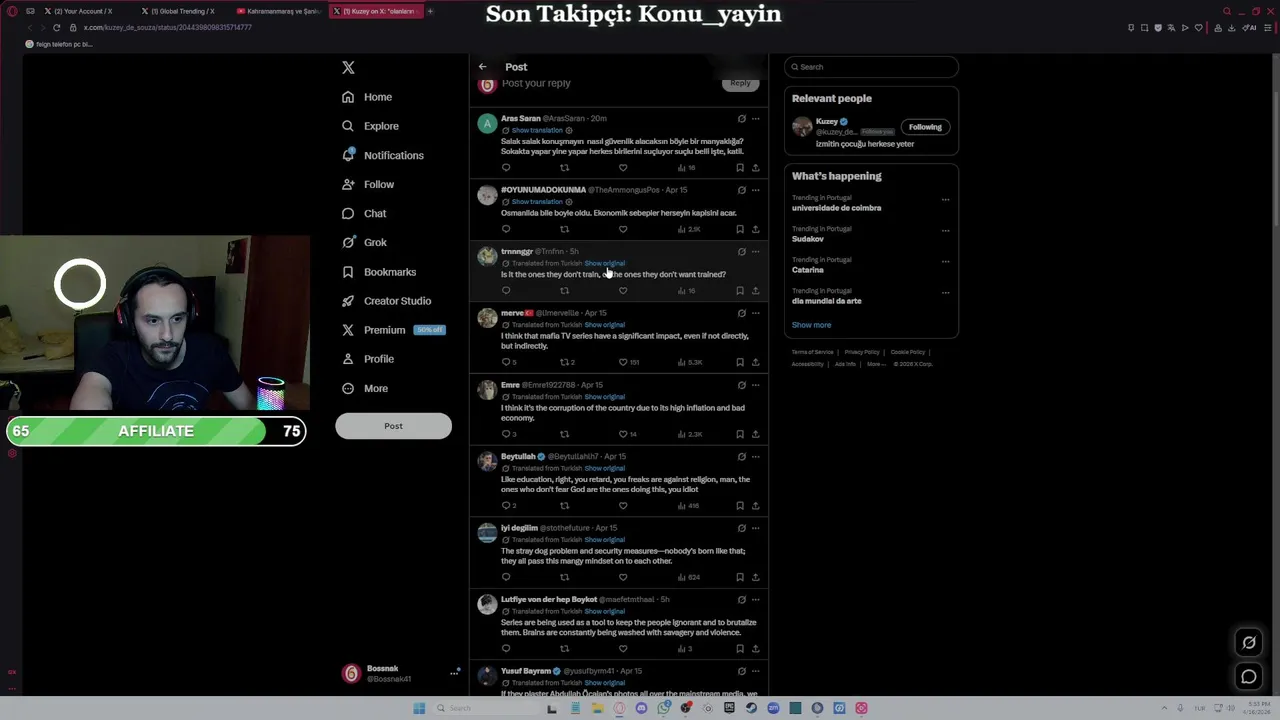Open the Windows Start menu
Screen dimensions: 1280x720
point(419,708)
